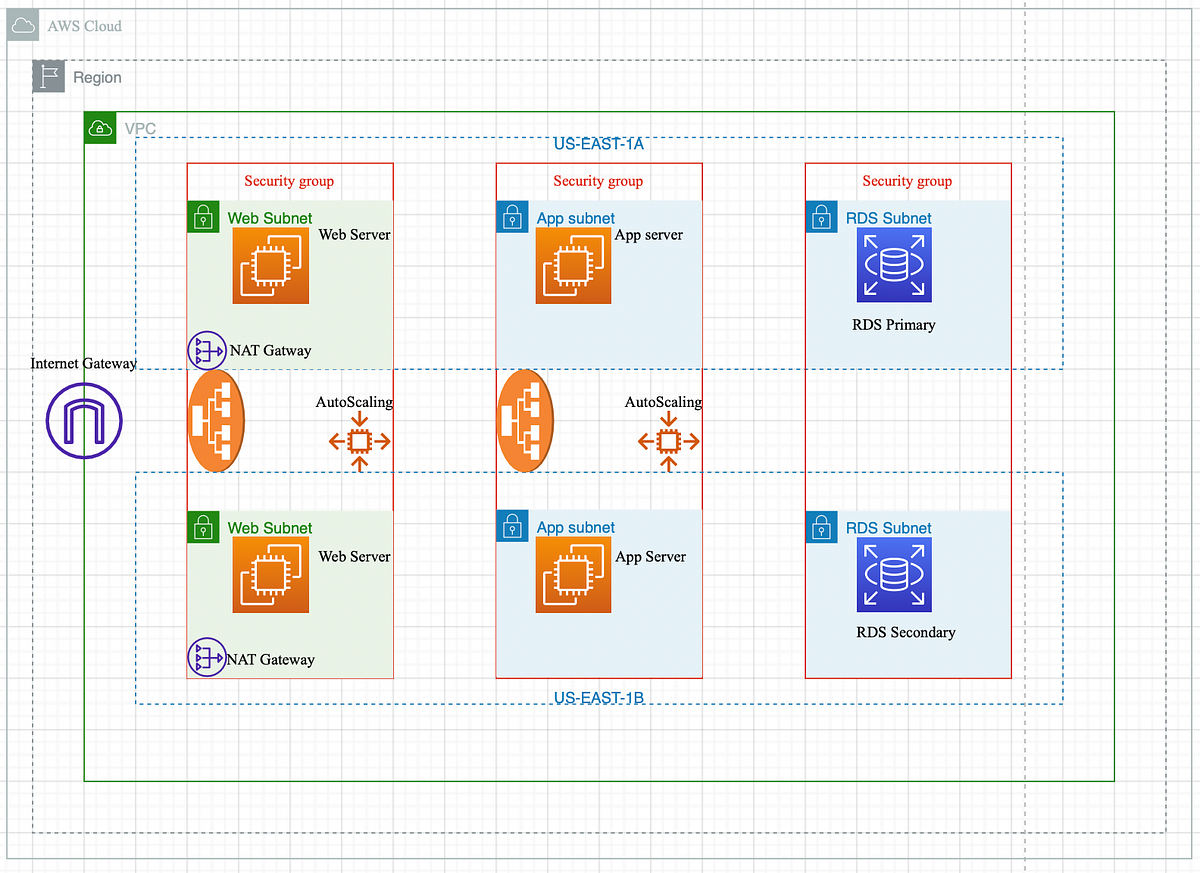1200x873 pixels.
Task: Click the middle Security group title text
Action: 598,181
